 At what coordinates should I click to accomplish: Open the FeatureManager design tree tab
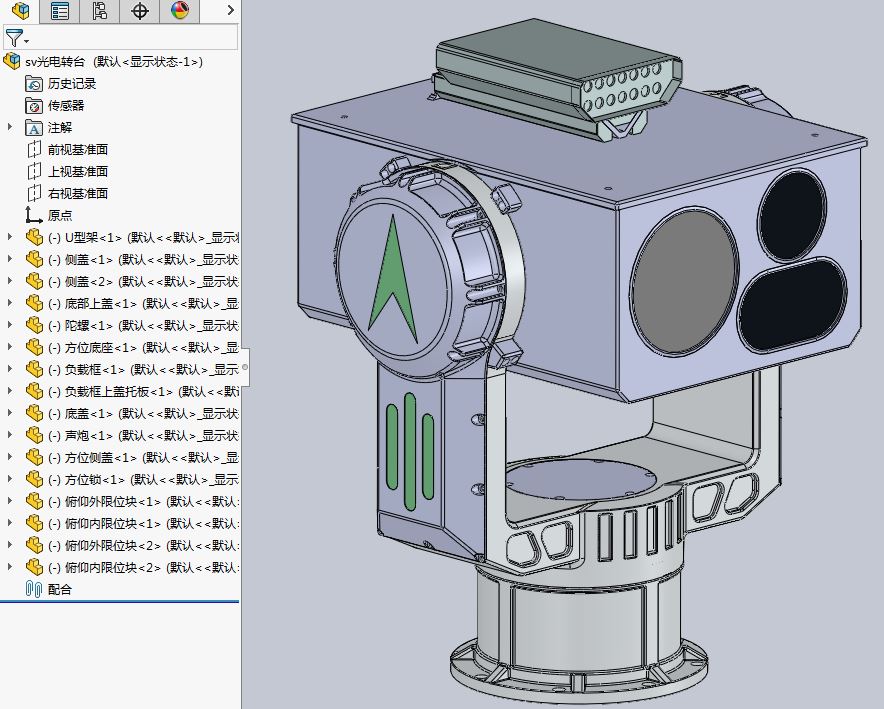[x=20, y=11]
